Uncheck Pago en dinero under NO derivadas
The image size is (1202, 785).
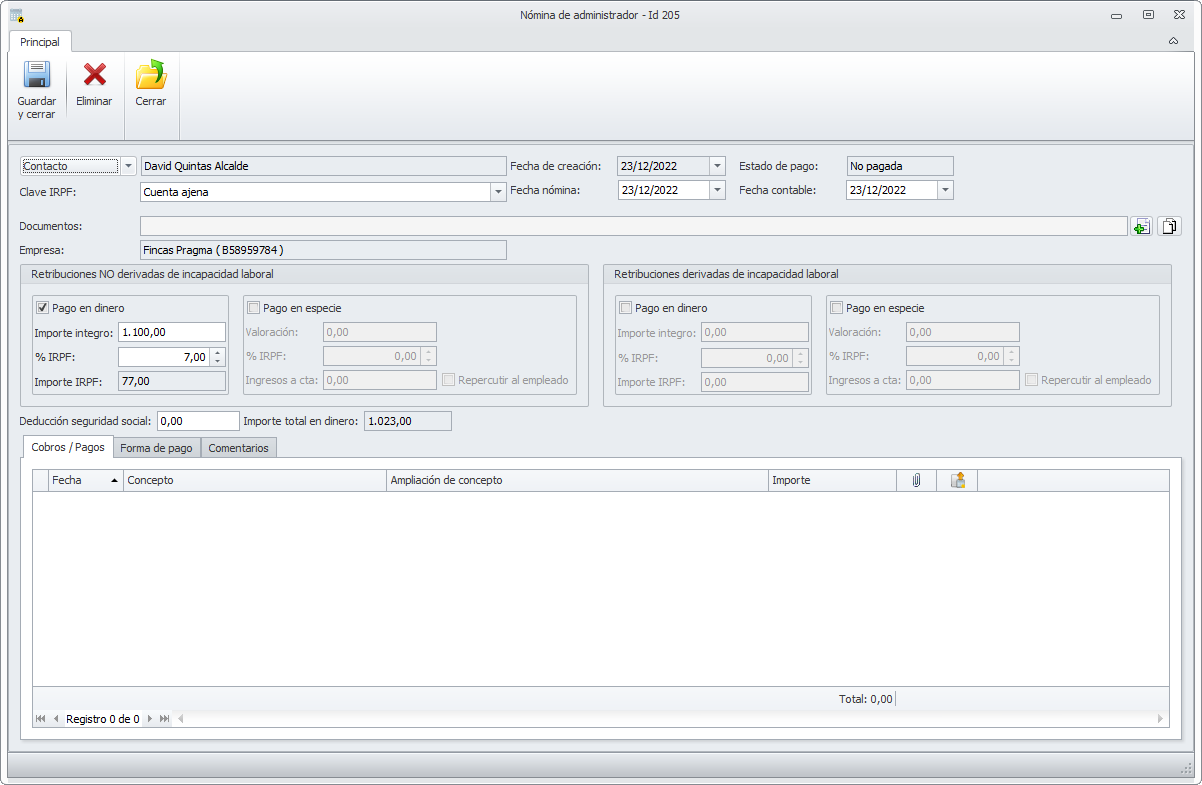[43, 308]
